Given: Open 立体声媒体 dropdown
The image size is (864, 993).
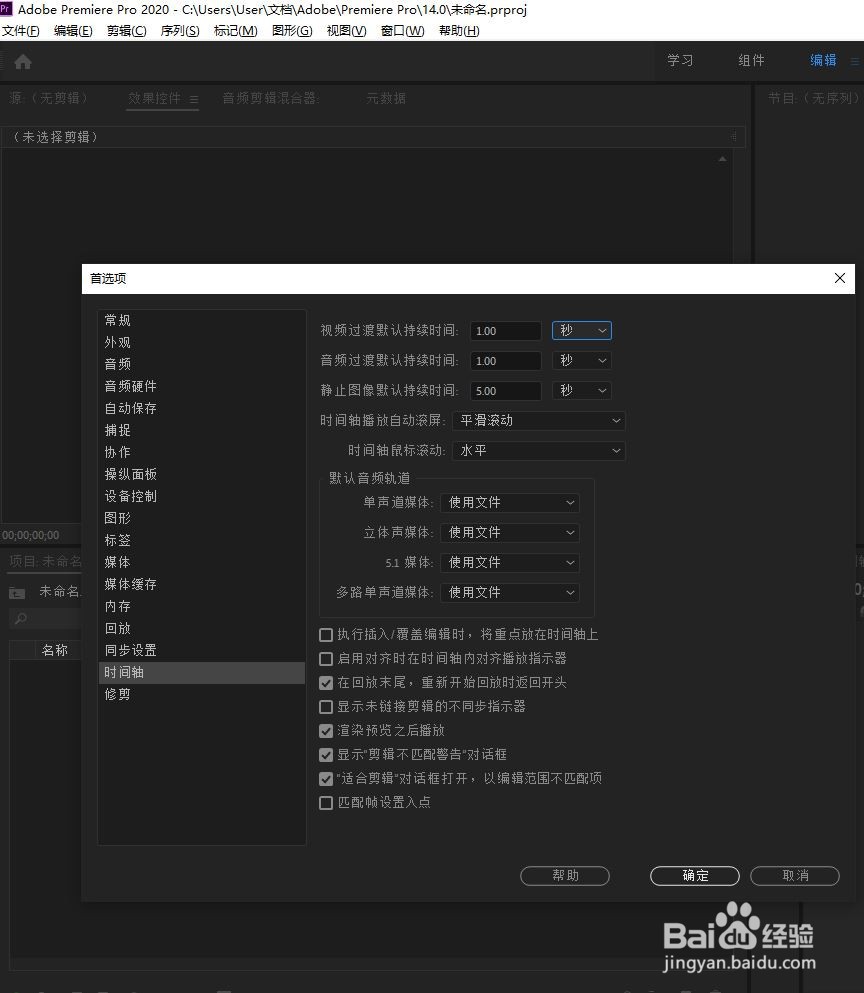Looking at the screenshot, I should (509, 533).
